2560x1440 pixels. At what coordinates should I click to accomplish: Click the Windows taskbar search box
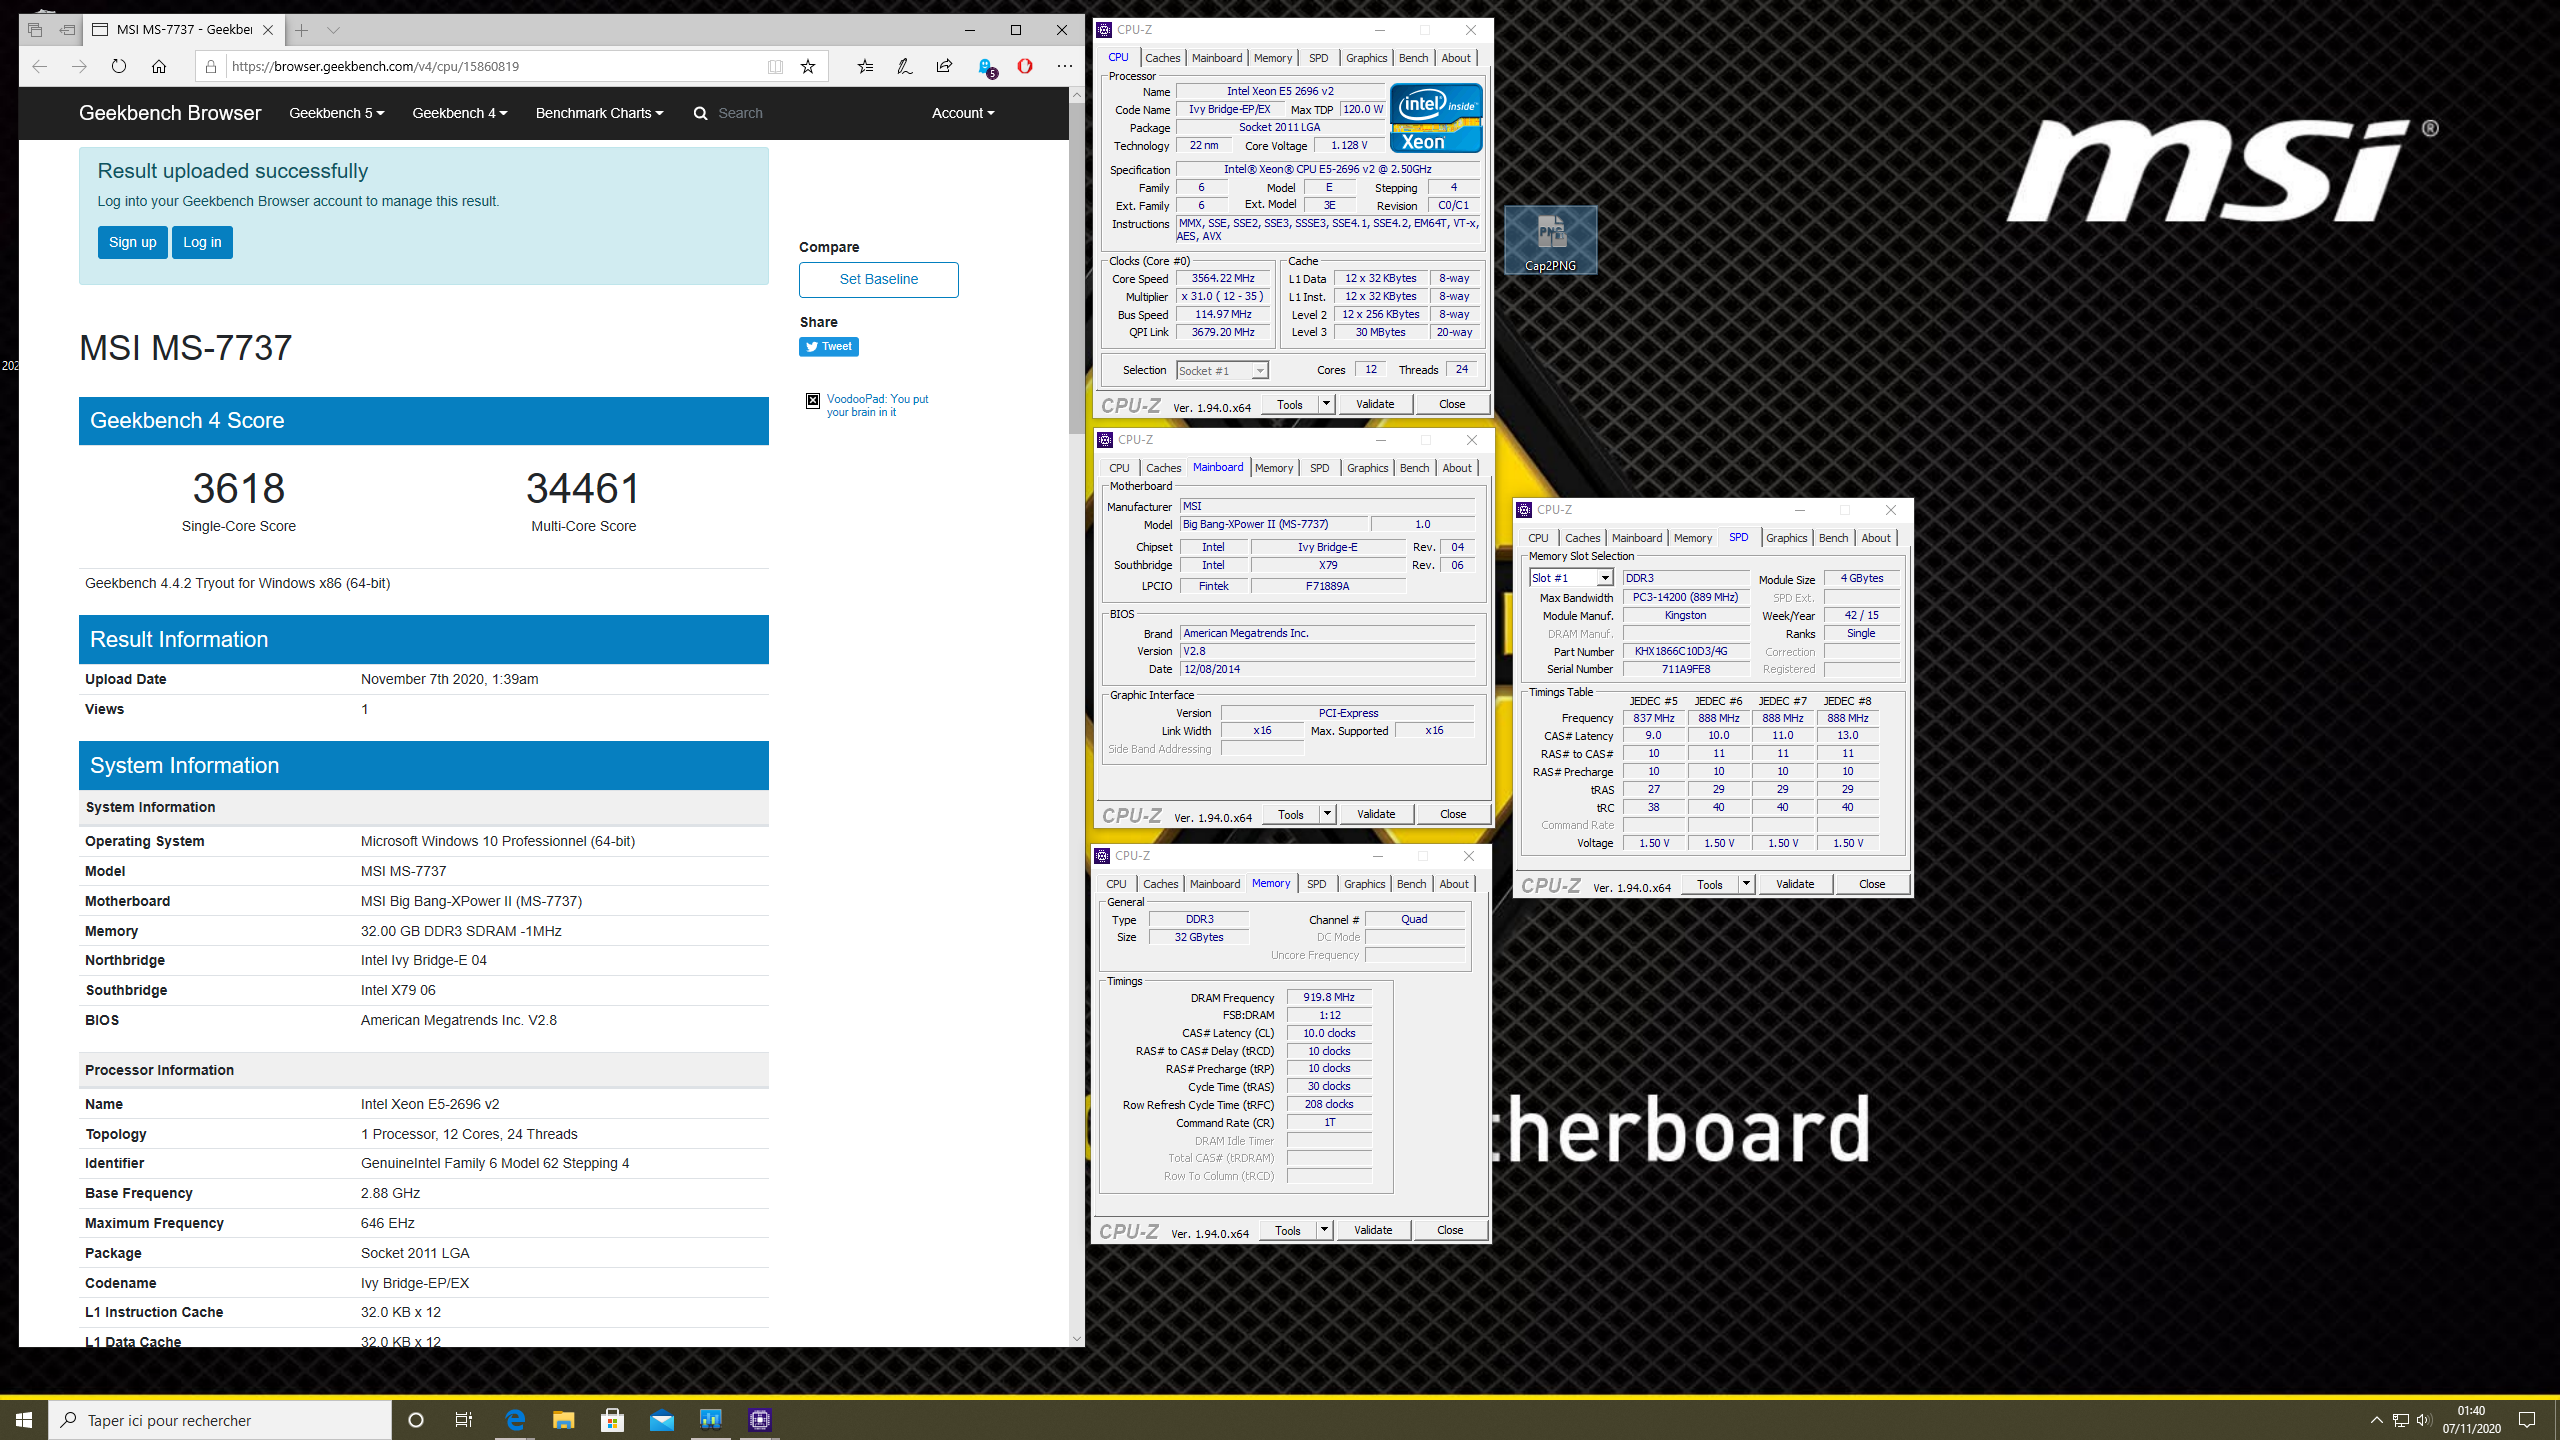(220, 1420)
